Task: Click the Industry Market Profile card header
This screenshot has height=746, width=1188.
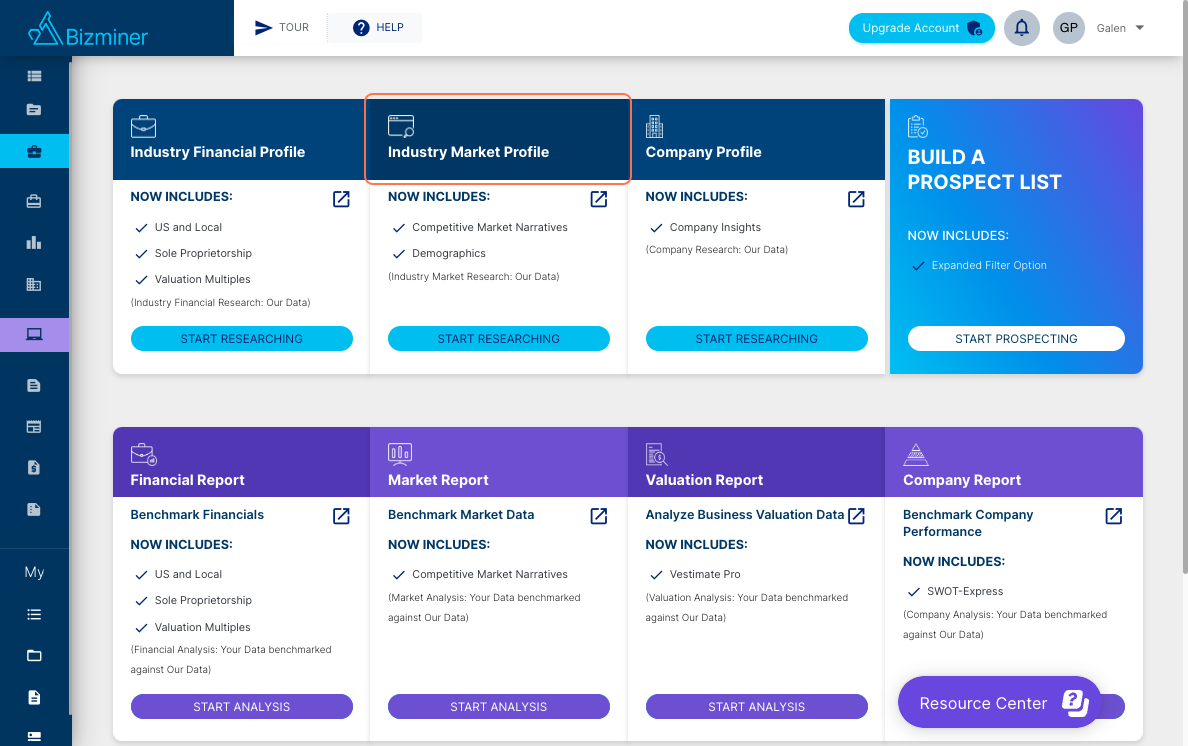Action: point(498,139)
